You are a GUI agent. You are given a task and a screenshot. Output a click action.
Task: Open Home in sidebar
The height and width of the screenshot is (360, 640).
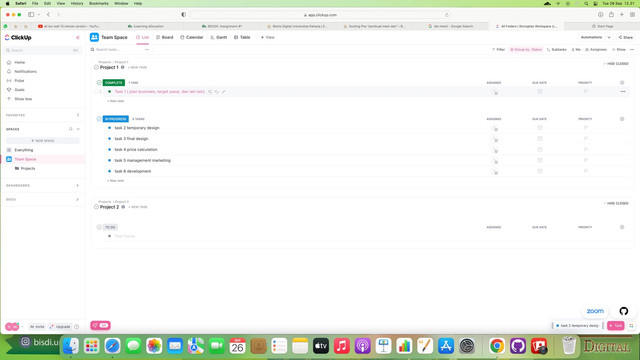tap(20, 62)
